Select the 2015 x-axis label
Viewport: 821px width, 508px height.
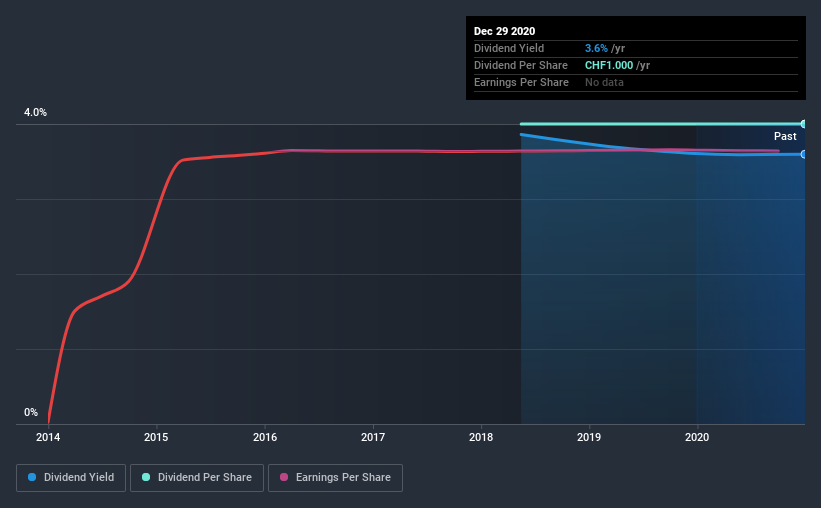coord(156,437)
